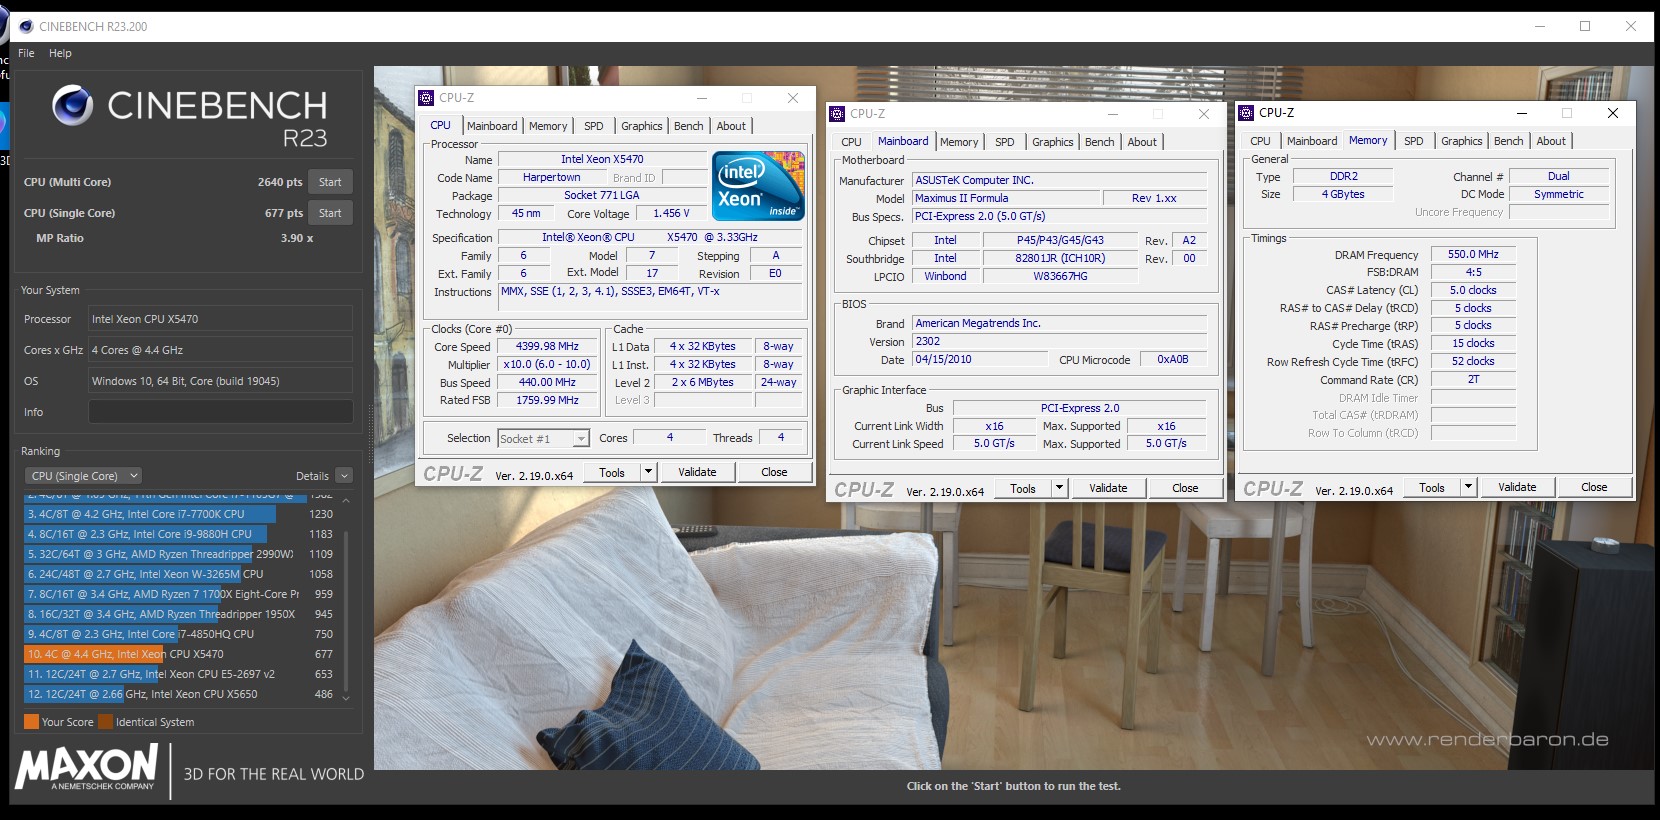Image resolution: width=1660 pixels, height=820 pixels.
Task: Click the BIOS version 2302 field
Action: click(1059, 341)
